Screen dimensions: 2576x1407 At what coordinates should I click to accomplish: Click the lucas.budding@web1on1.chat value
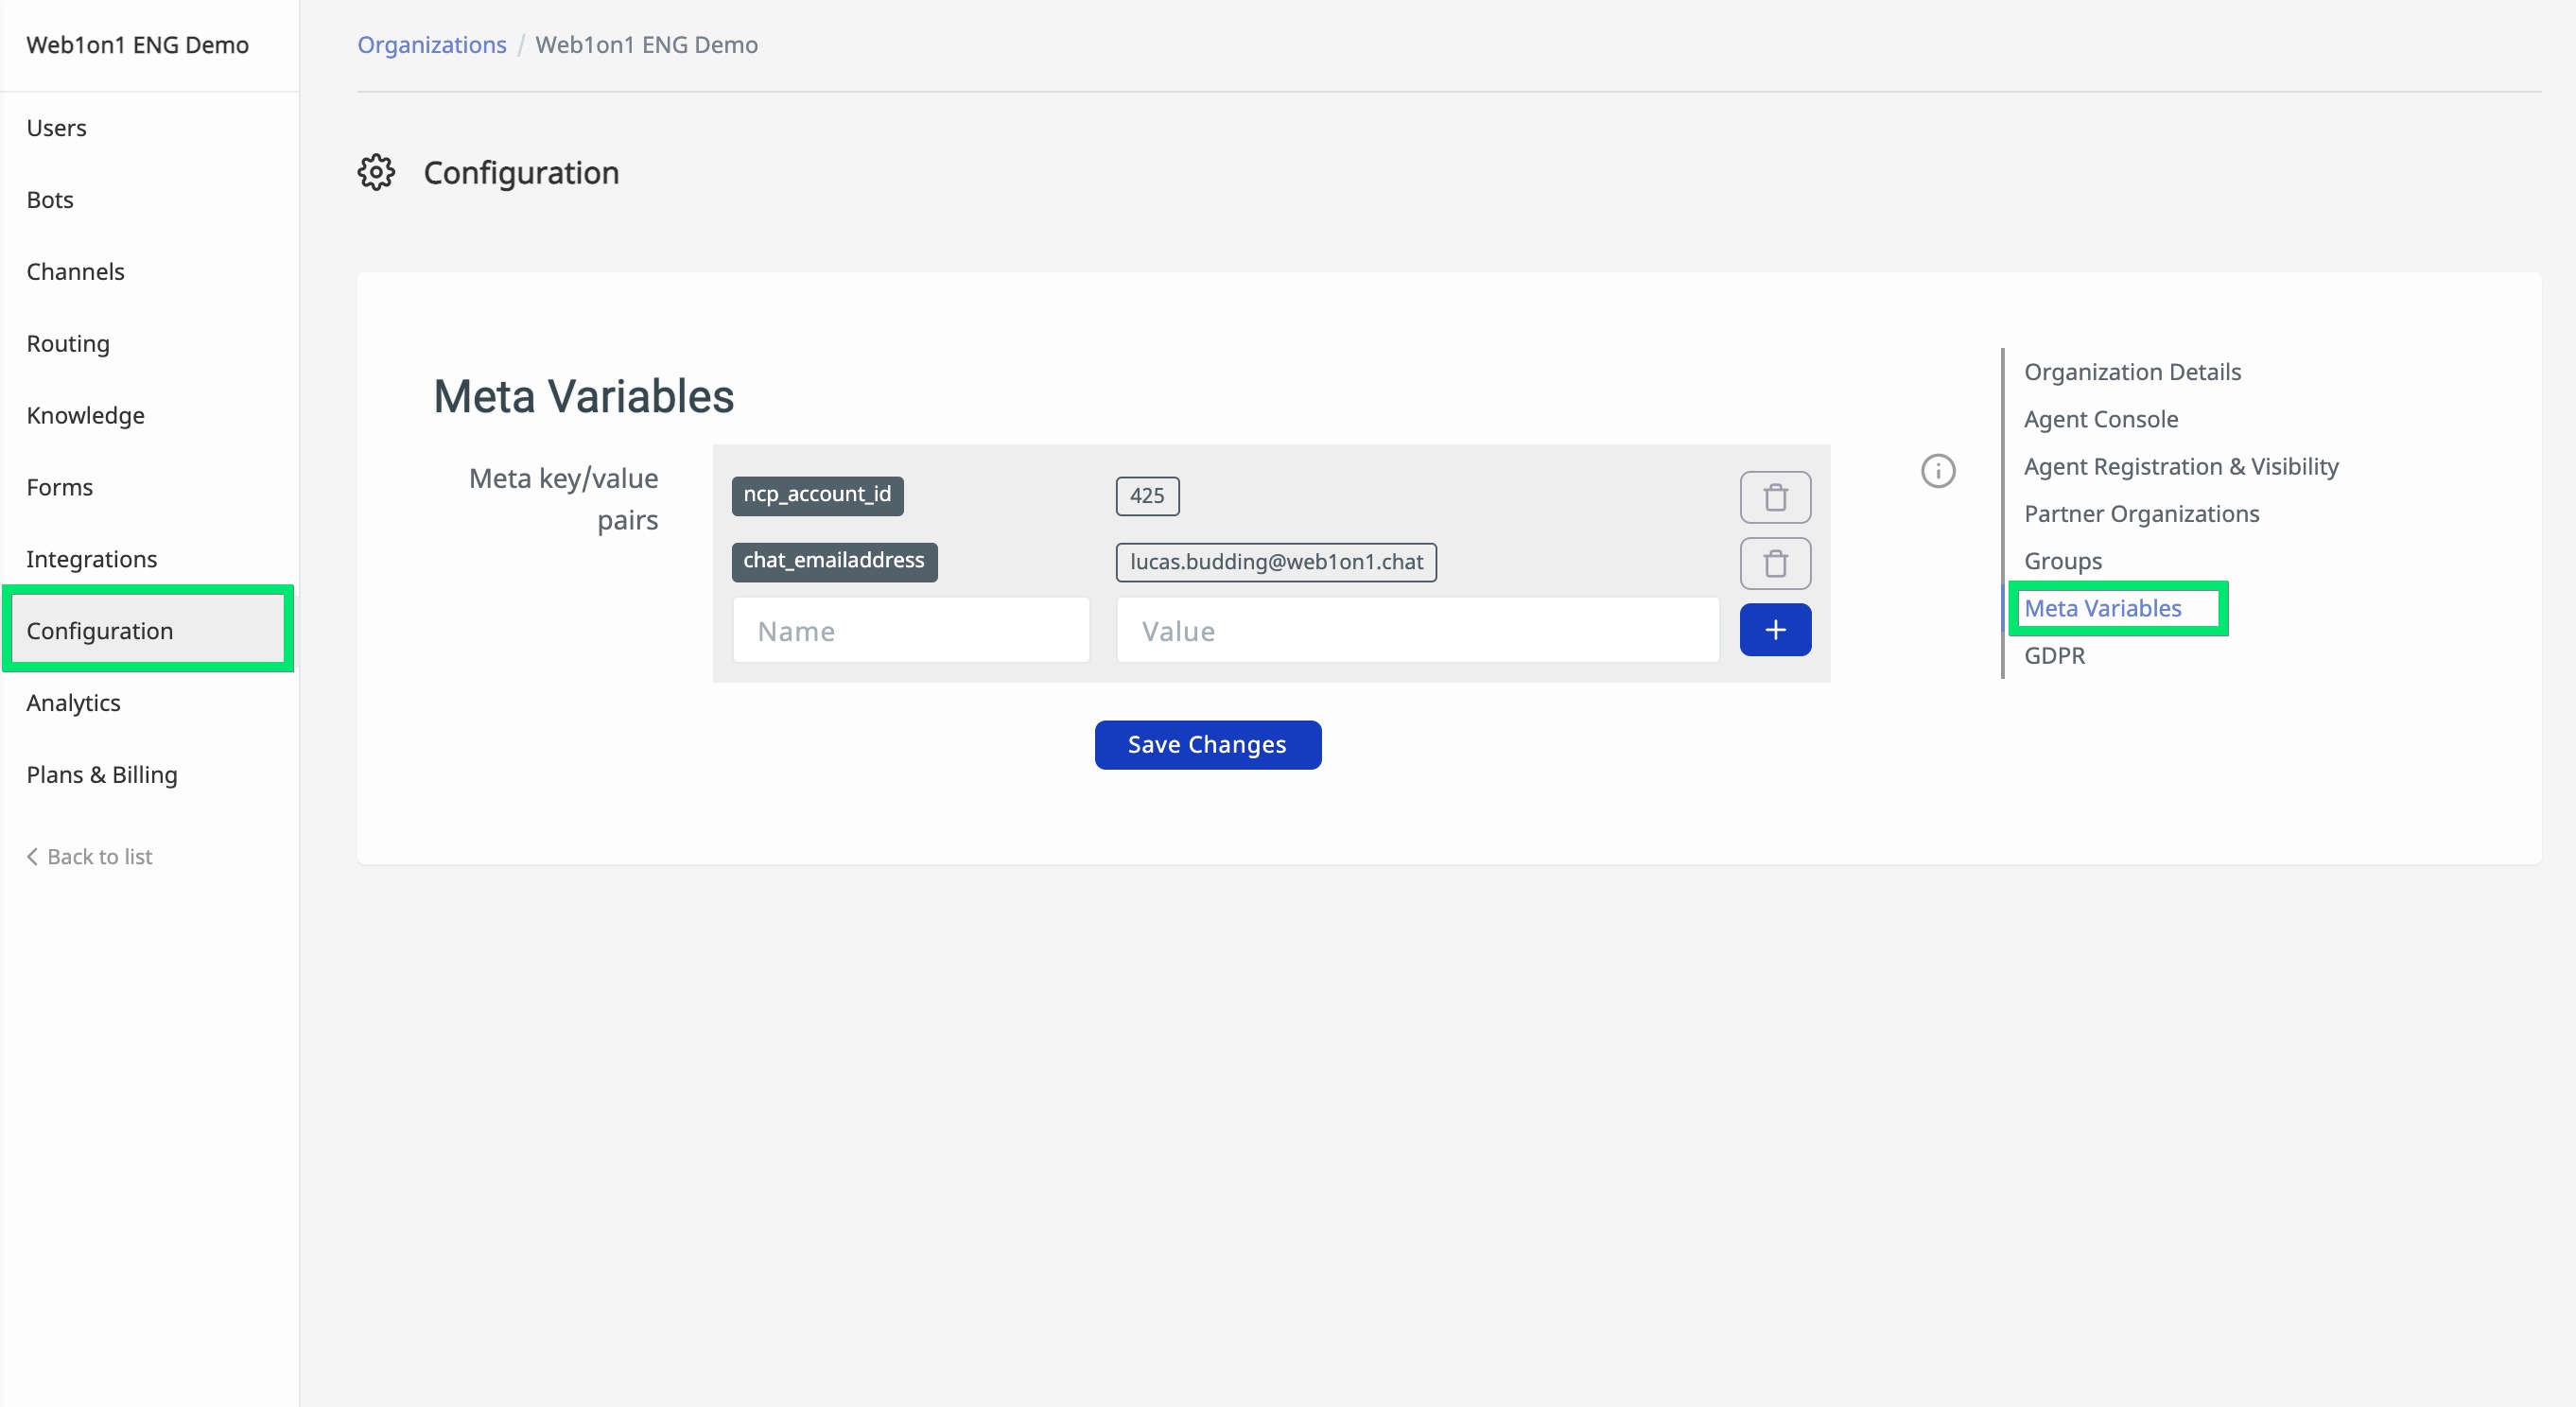[1276, 562]
